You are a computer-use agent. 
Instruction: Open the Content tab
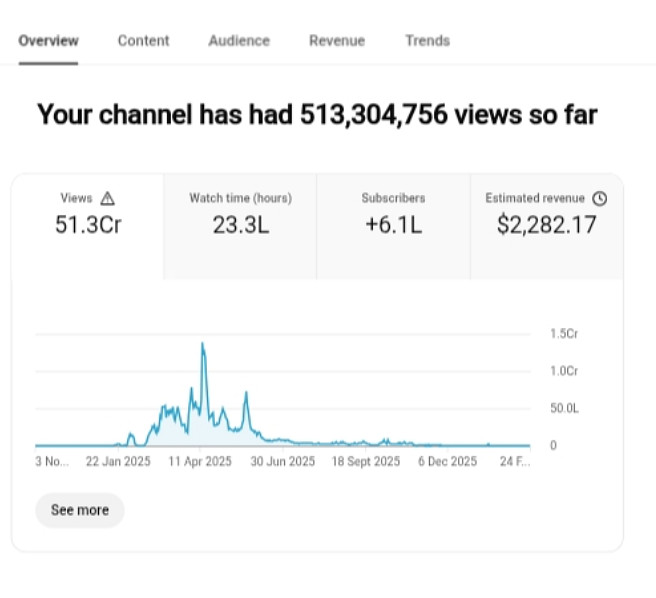[x=143, y=41]
